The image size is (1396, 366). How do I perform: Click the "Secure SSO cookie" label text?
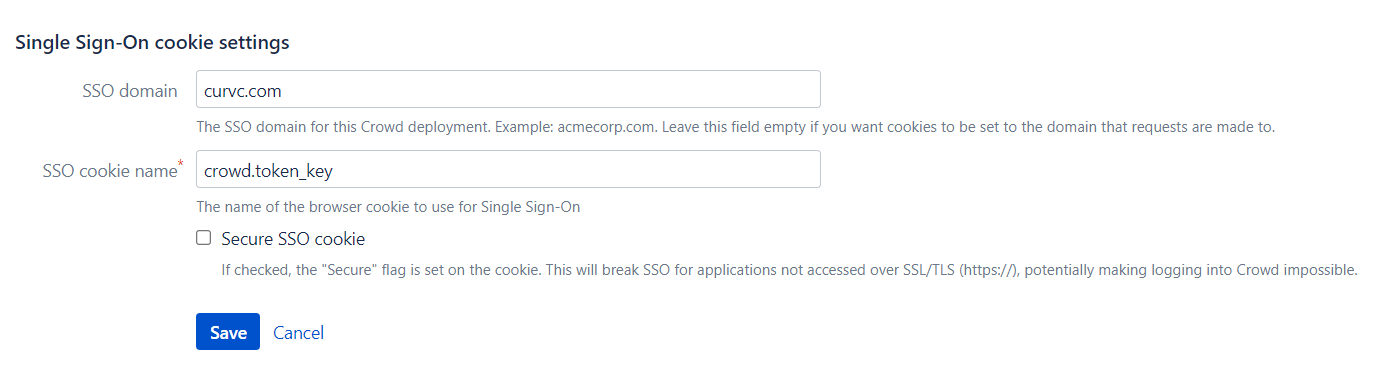point(293,239)
